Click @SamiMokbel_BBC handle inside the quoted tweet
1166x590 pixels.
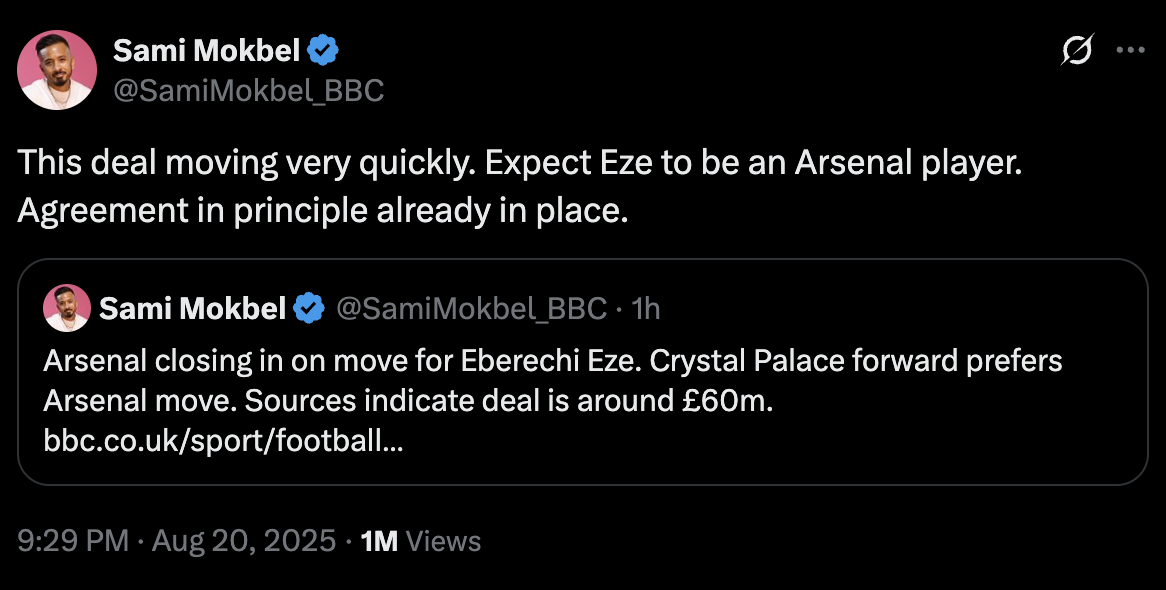tap(472, 309)
